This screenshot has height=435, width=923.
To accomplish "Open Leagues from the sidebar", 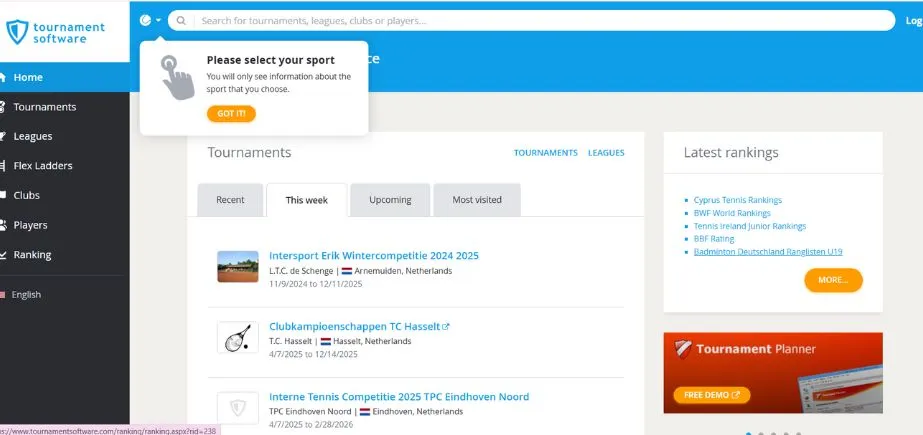I will (x=33, y=136).
